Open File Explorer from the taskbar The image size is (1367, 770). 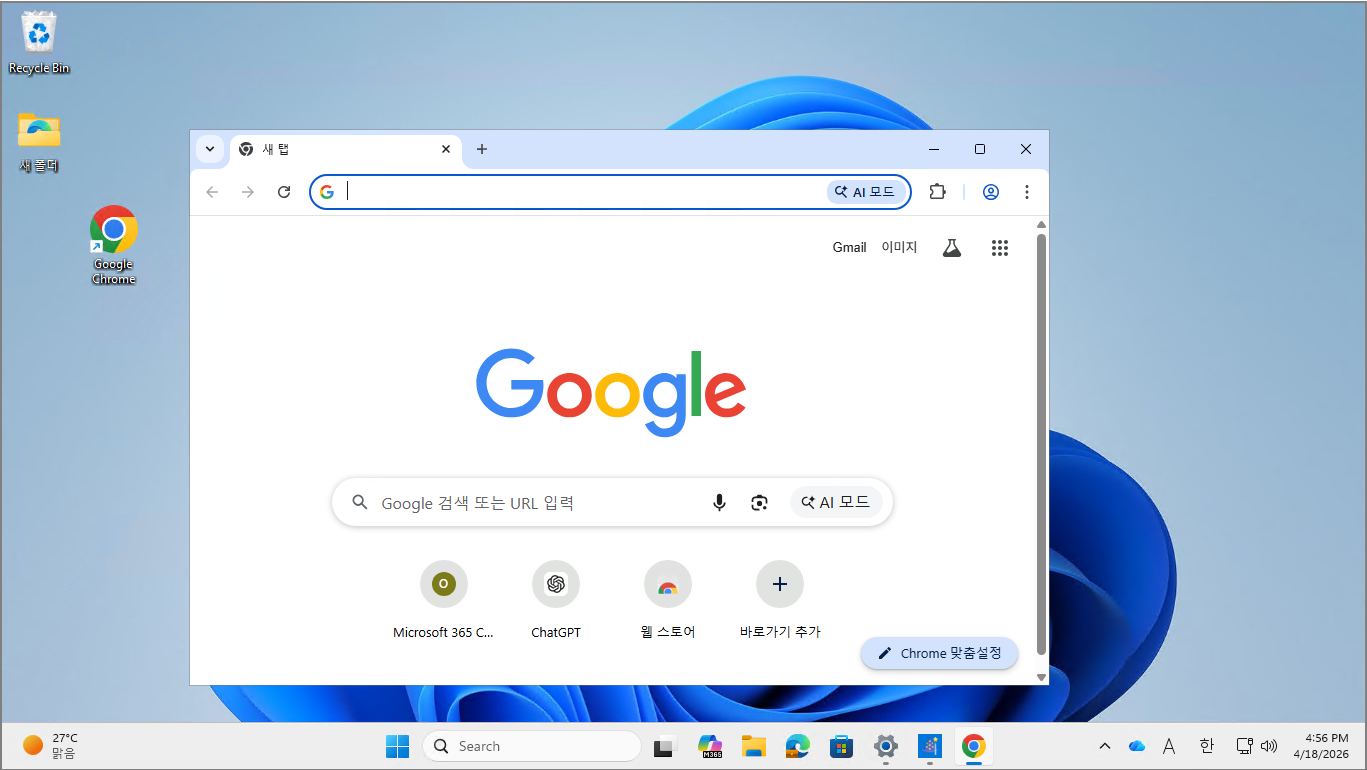click(754, 746)
